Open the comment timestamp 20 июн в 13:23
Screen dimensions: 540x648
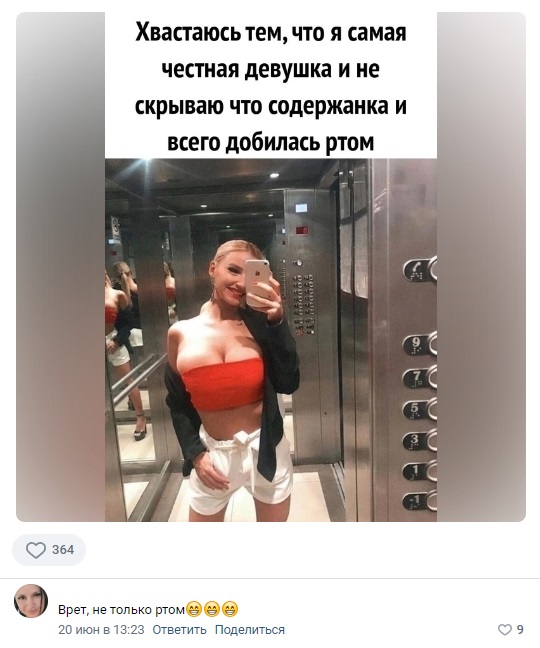[x=101, y=630]
